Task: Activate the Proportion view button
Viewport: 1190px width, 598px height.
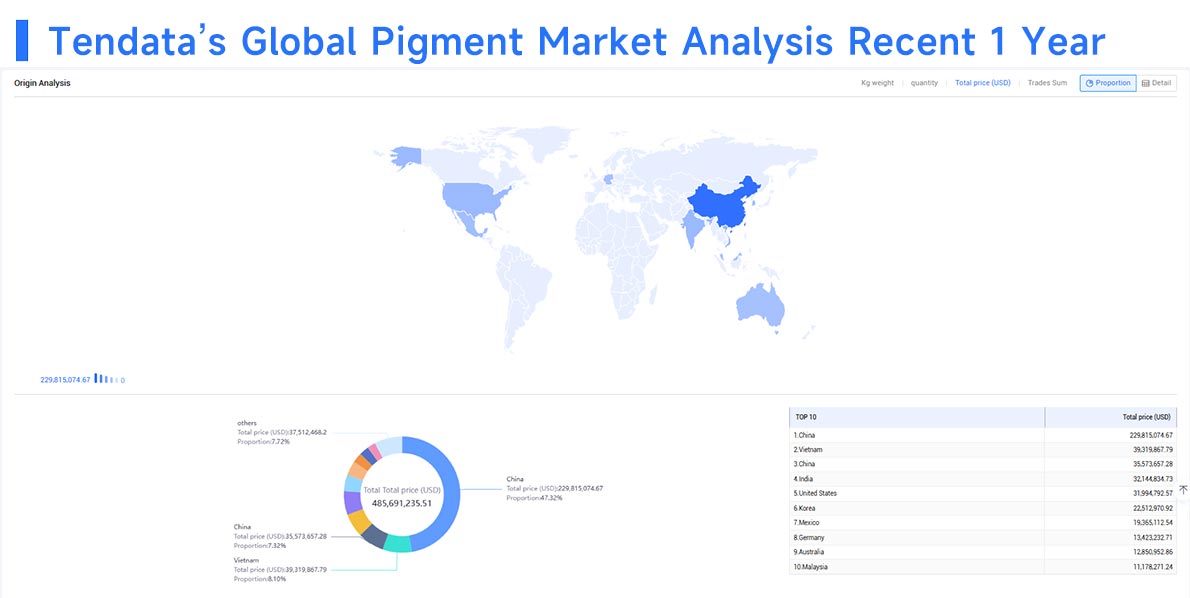Action: (x=1108, y=83)
